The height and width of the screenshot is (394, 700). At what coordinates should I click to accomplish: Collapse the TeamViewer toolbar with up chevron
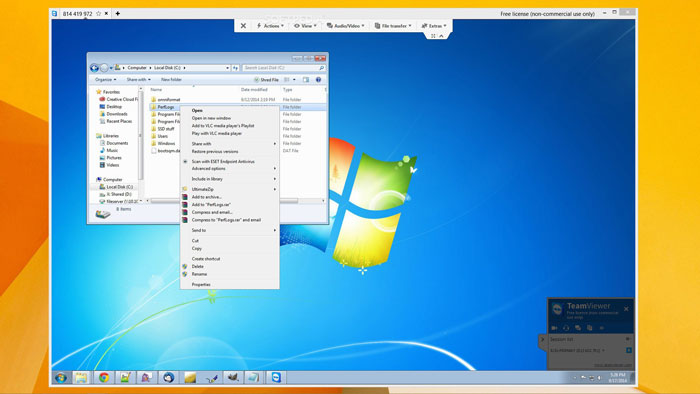tap(442, 36)
